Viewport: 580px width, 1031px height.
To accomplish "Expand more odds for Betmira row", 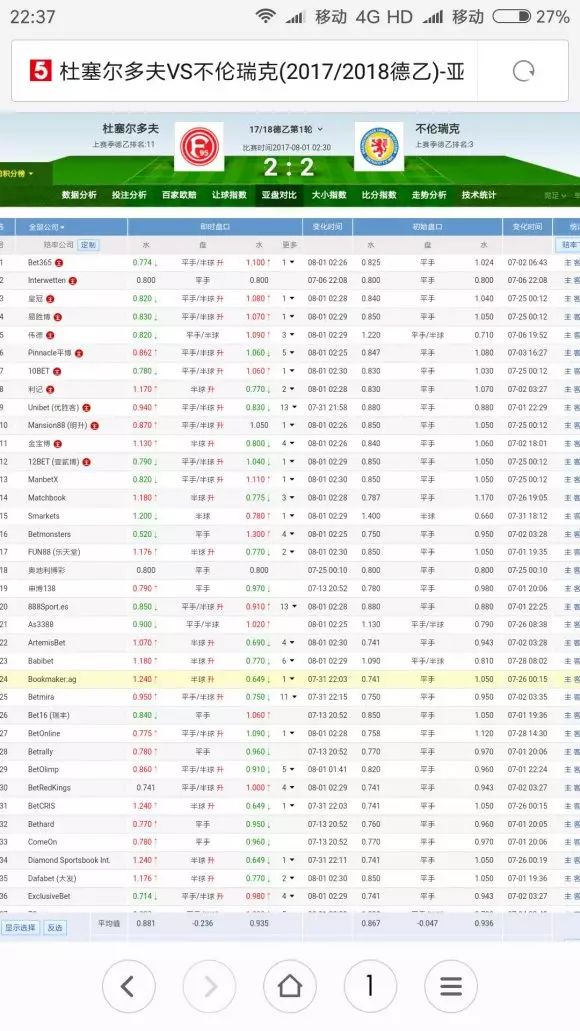I will 288,697.
